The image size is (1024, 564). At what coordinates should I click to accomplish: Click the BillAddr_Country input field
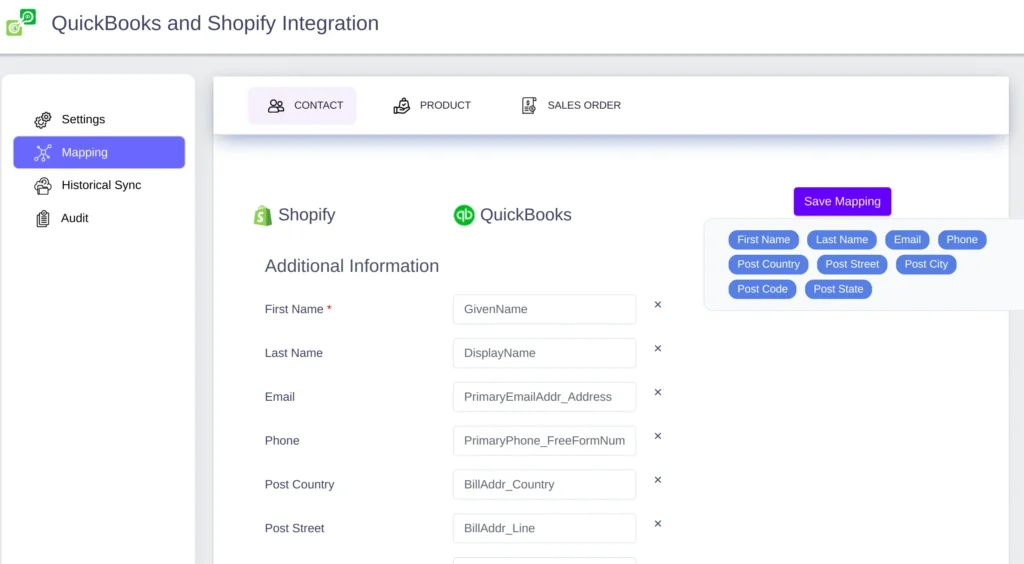[x=544, y=484]
